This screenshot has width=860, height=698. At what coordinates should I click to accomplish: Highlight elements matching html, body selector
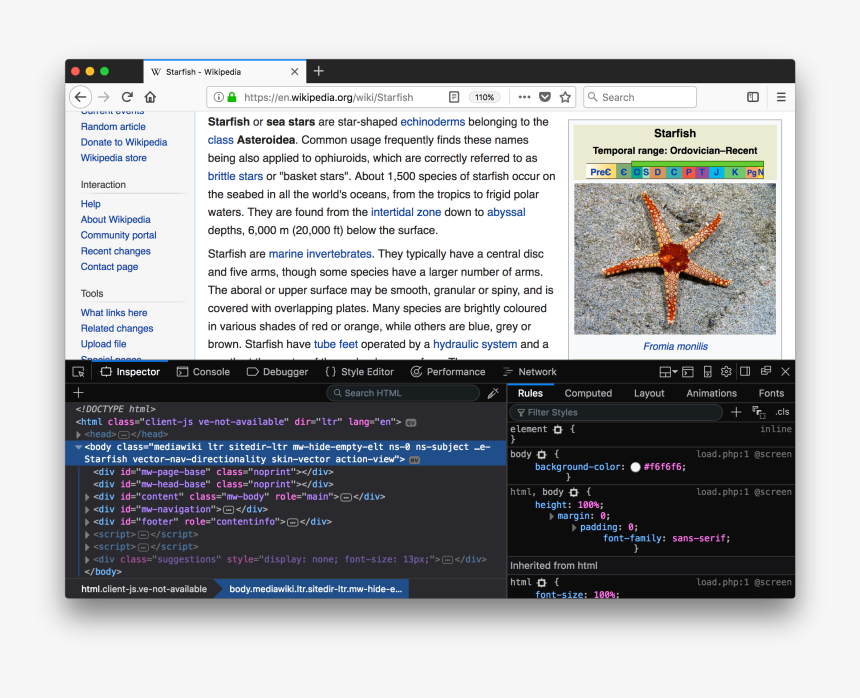(574, 492)
